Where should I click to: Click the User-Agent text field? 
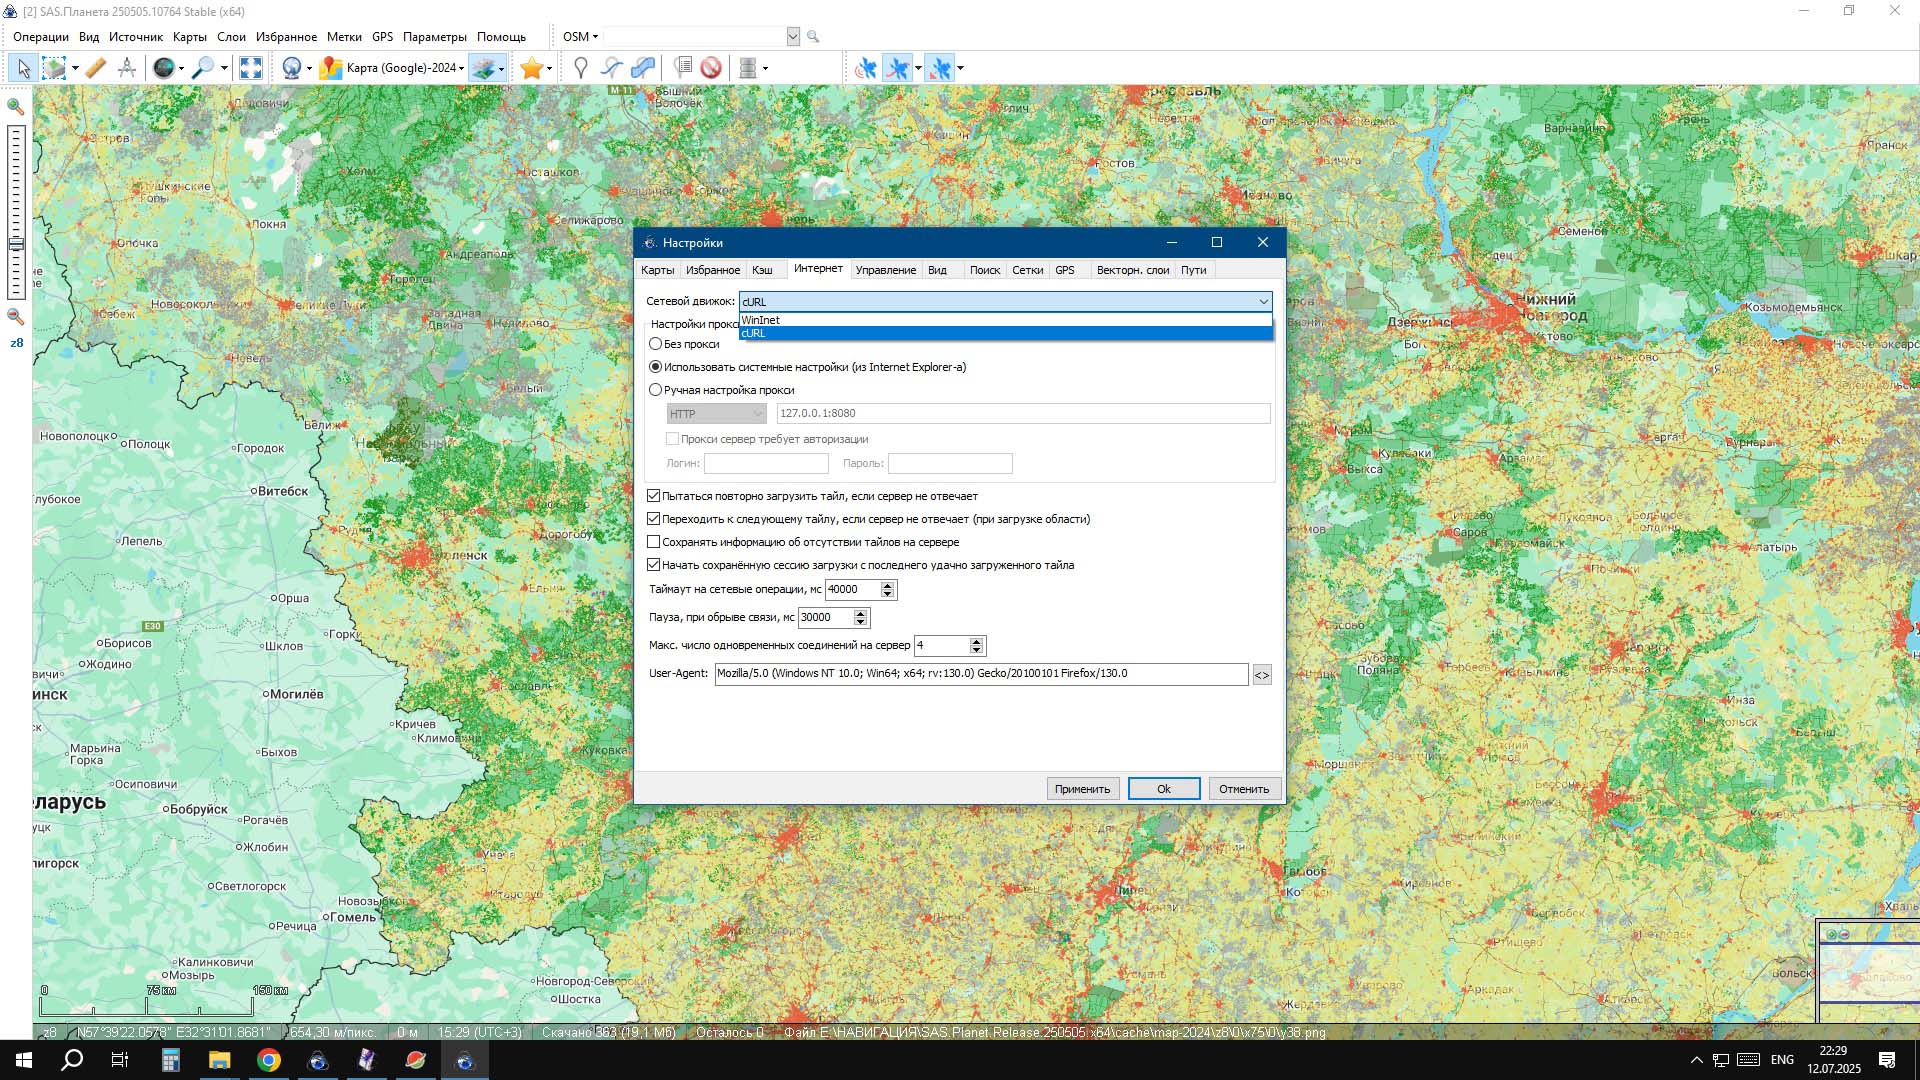click(980, 674)
